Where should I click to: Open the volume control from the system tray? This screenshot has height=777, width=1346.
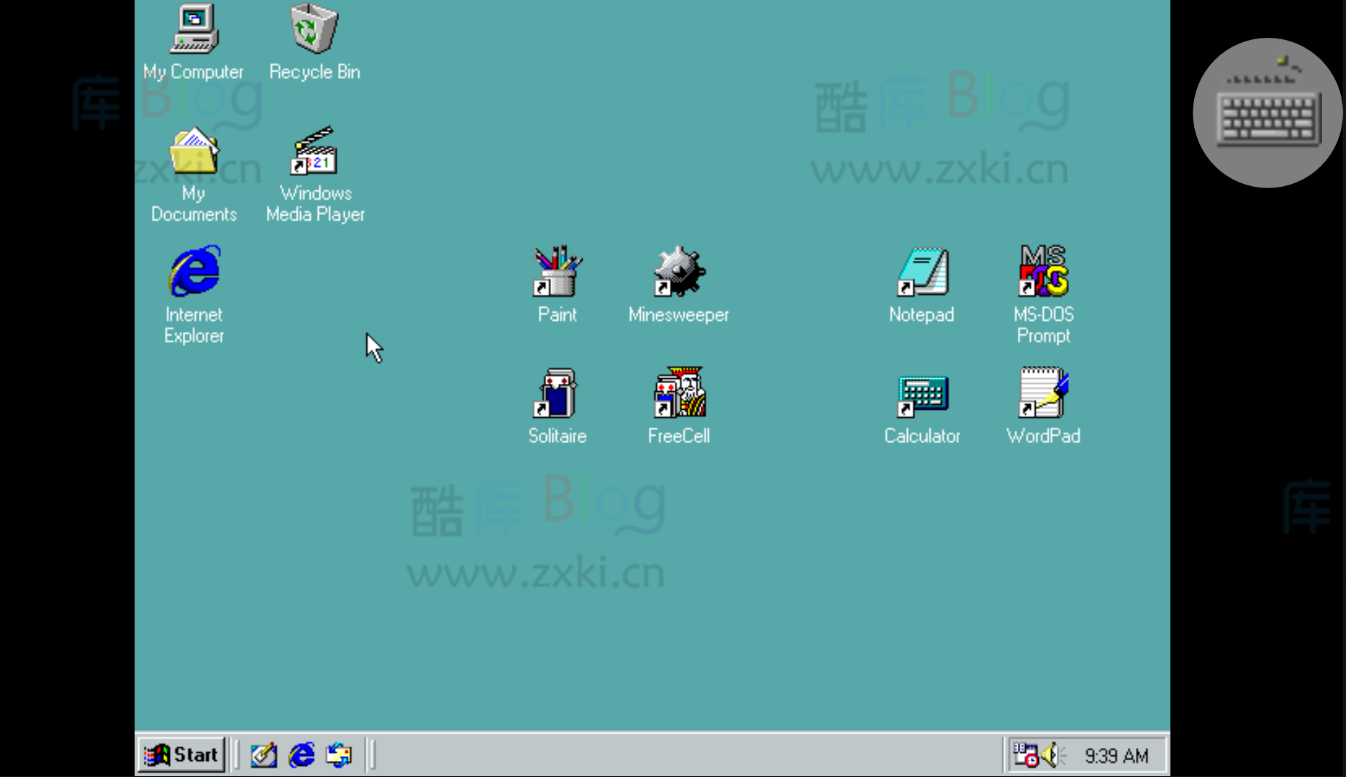(x=1048, y=755)
